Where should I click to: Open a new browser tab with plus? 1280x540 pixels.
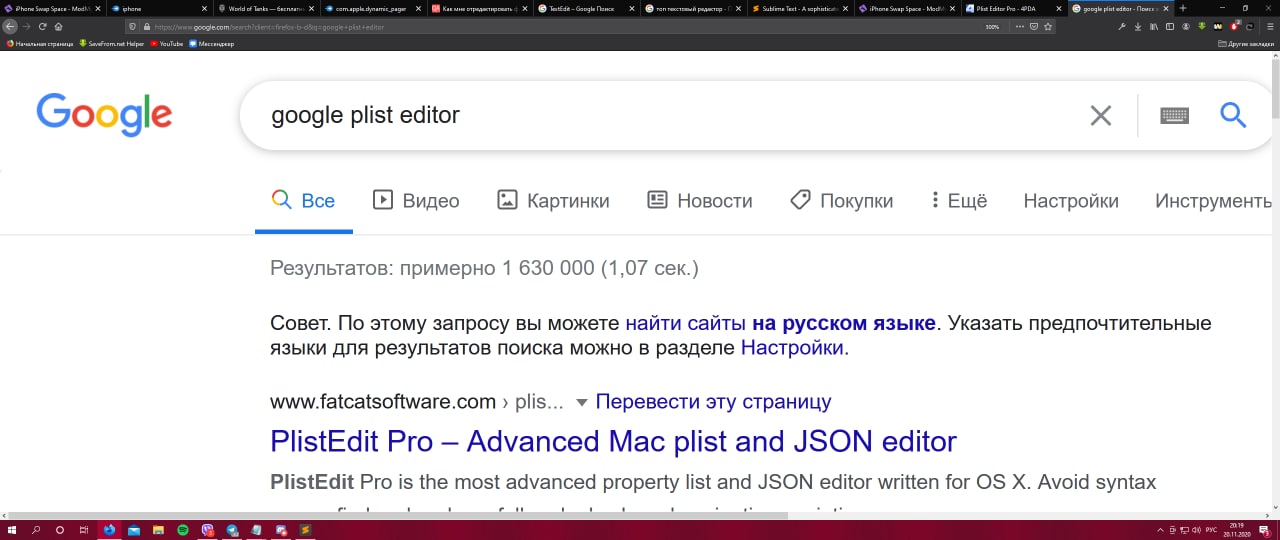point(1183,8)
